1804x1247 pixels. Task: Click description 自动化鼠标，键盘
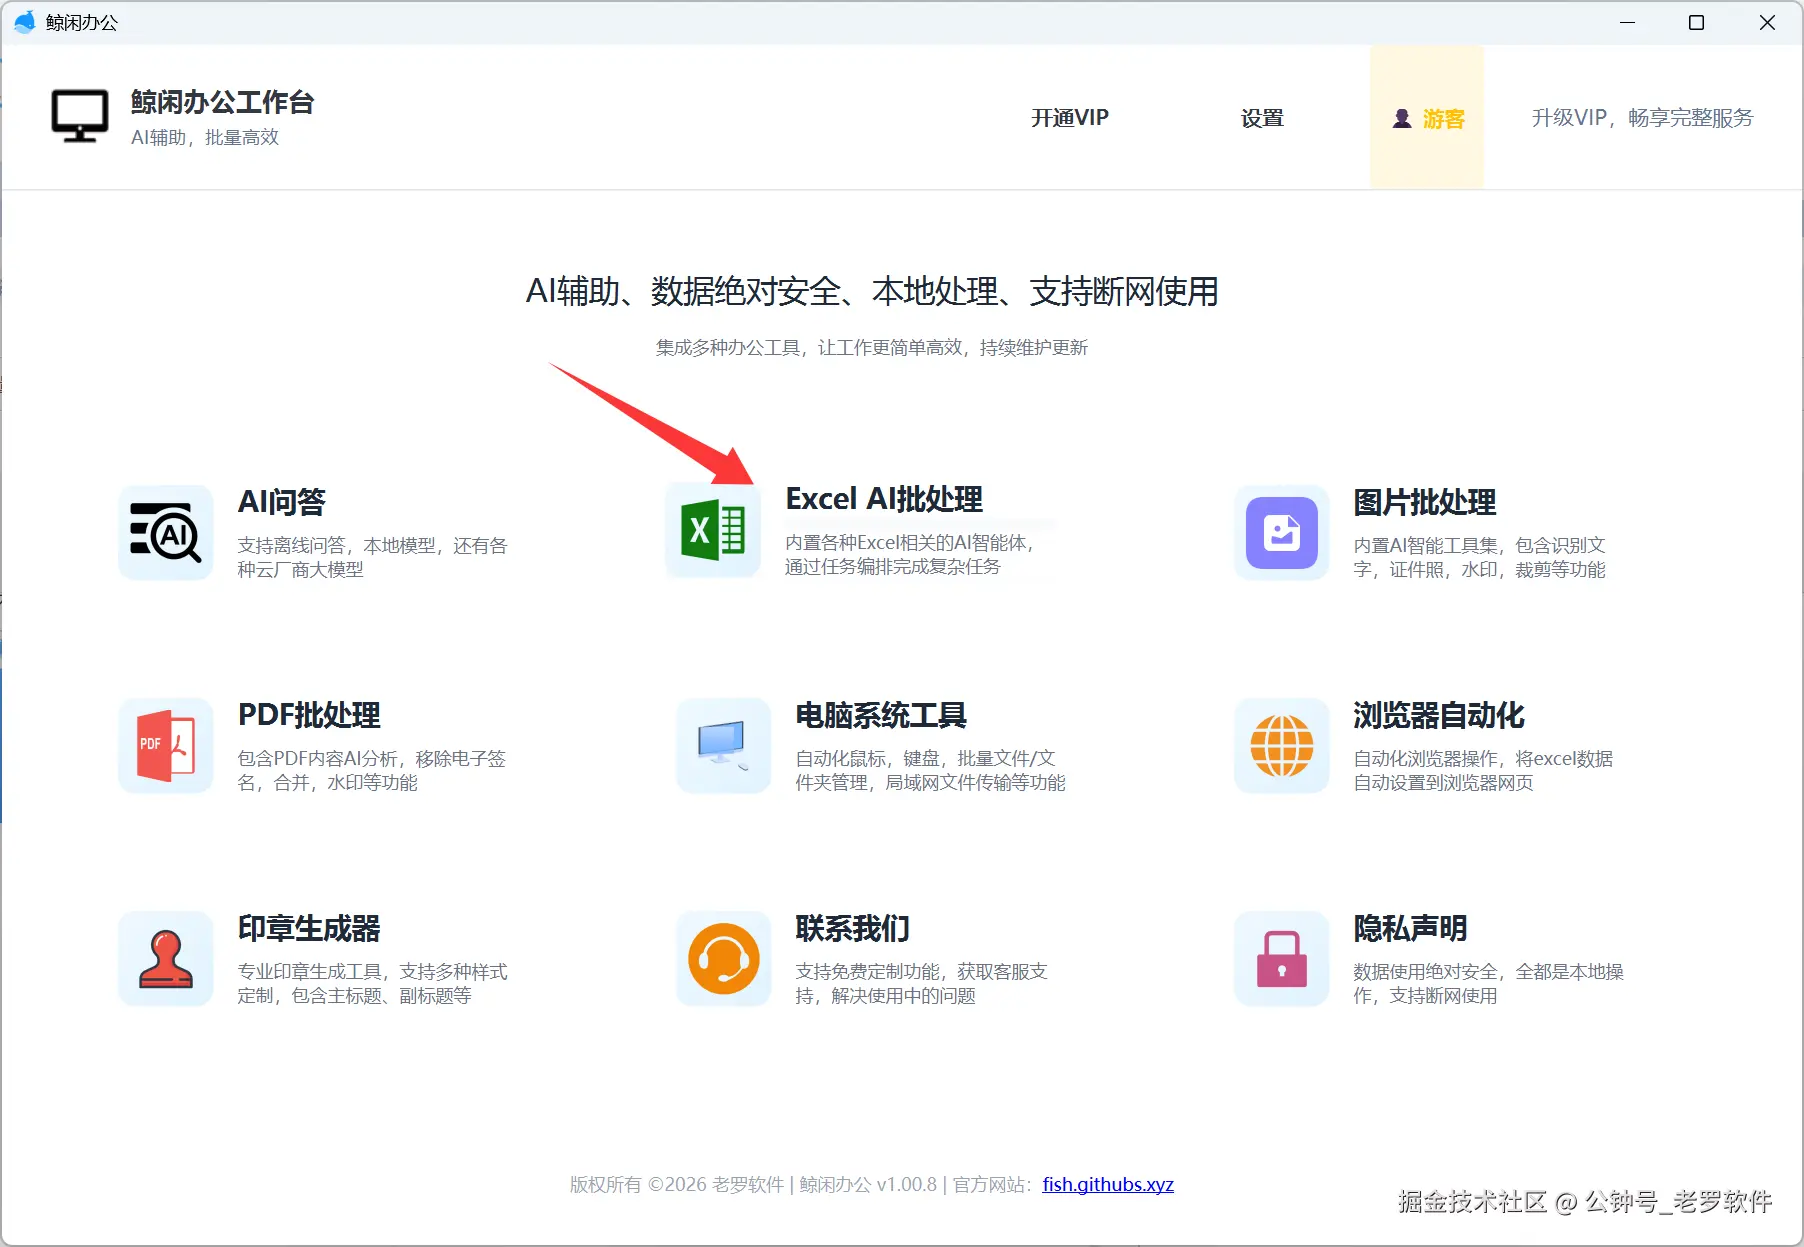click(x=930, y=770)
